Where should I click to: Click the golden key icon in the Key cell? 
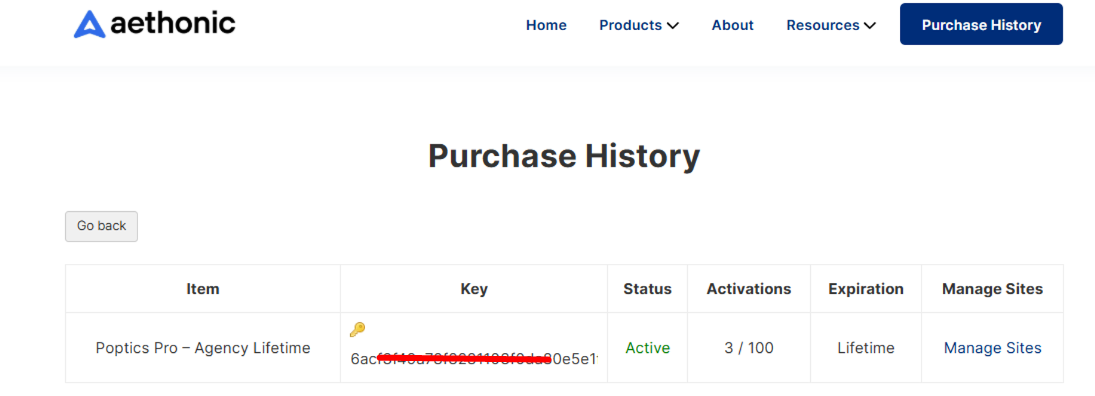click(358, 329)
